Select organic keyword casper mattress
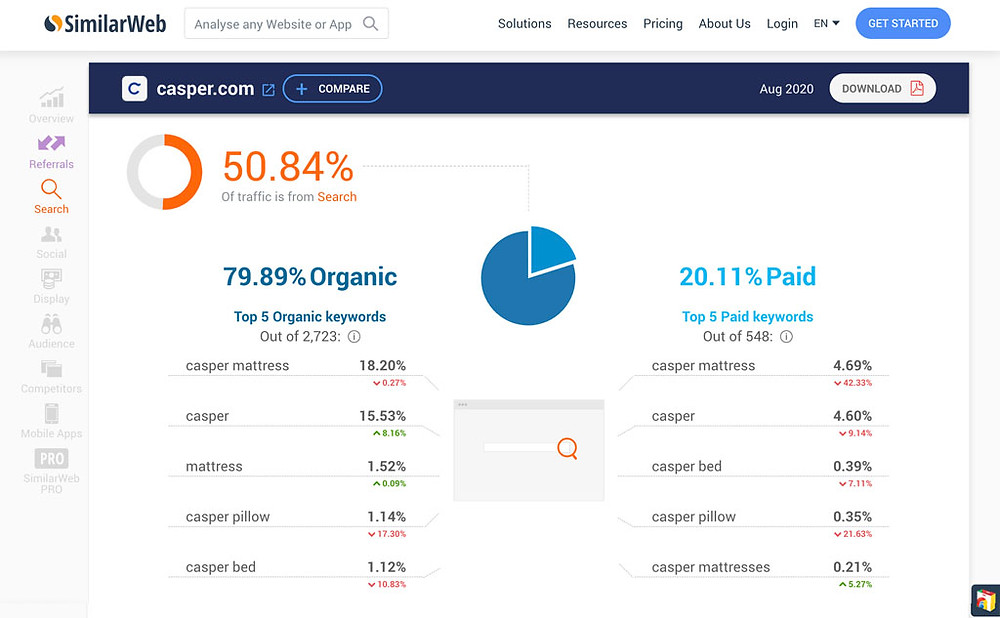The height and width of the screenshot is (618, 1000). [237, 365]
